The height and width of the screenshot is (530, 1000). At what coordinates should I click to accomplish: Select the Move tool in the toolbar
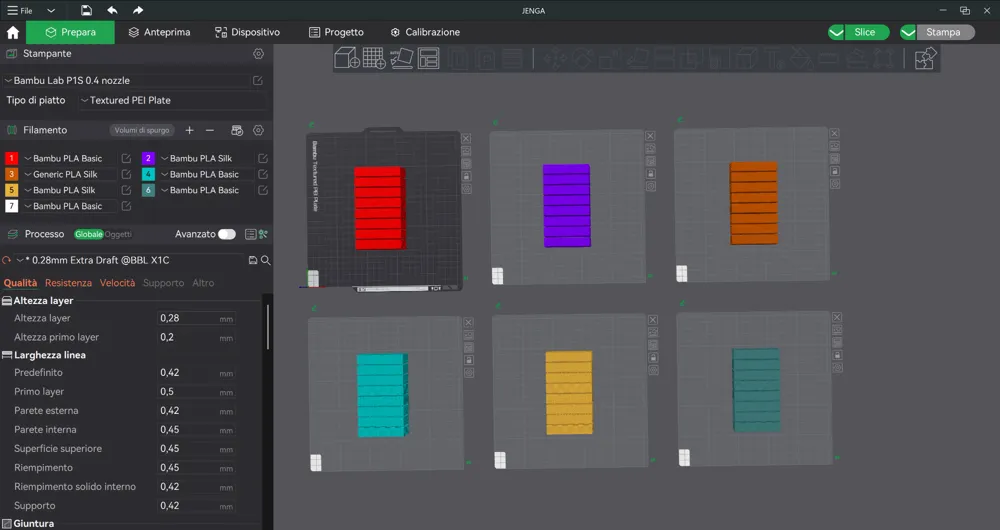[555, 59]
